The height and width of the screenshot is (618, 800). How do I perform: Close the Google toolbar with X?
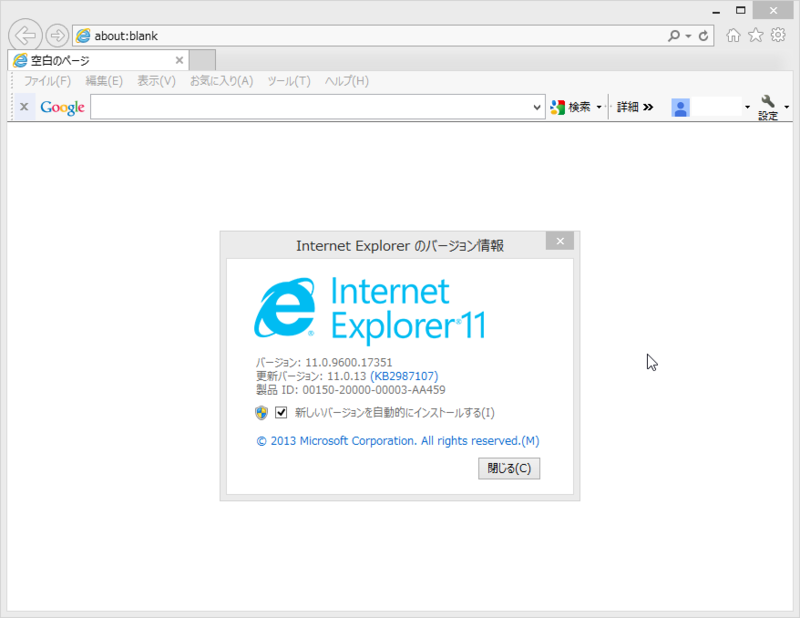[x=24, y=107]
